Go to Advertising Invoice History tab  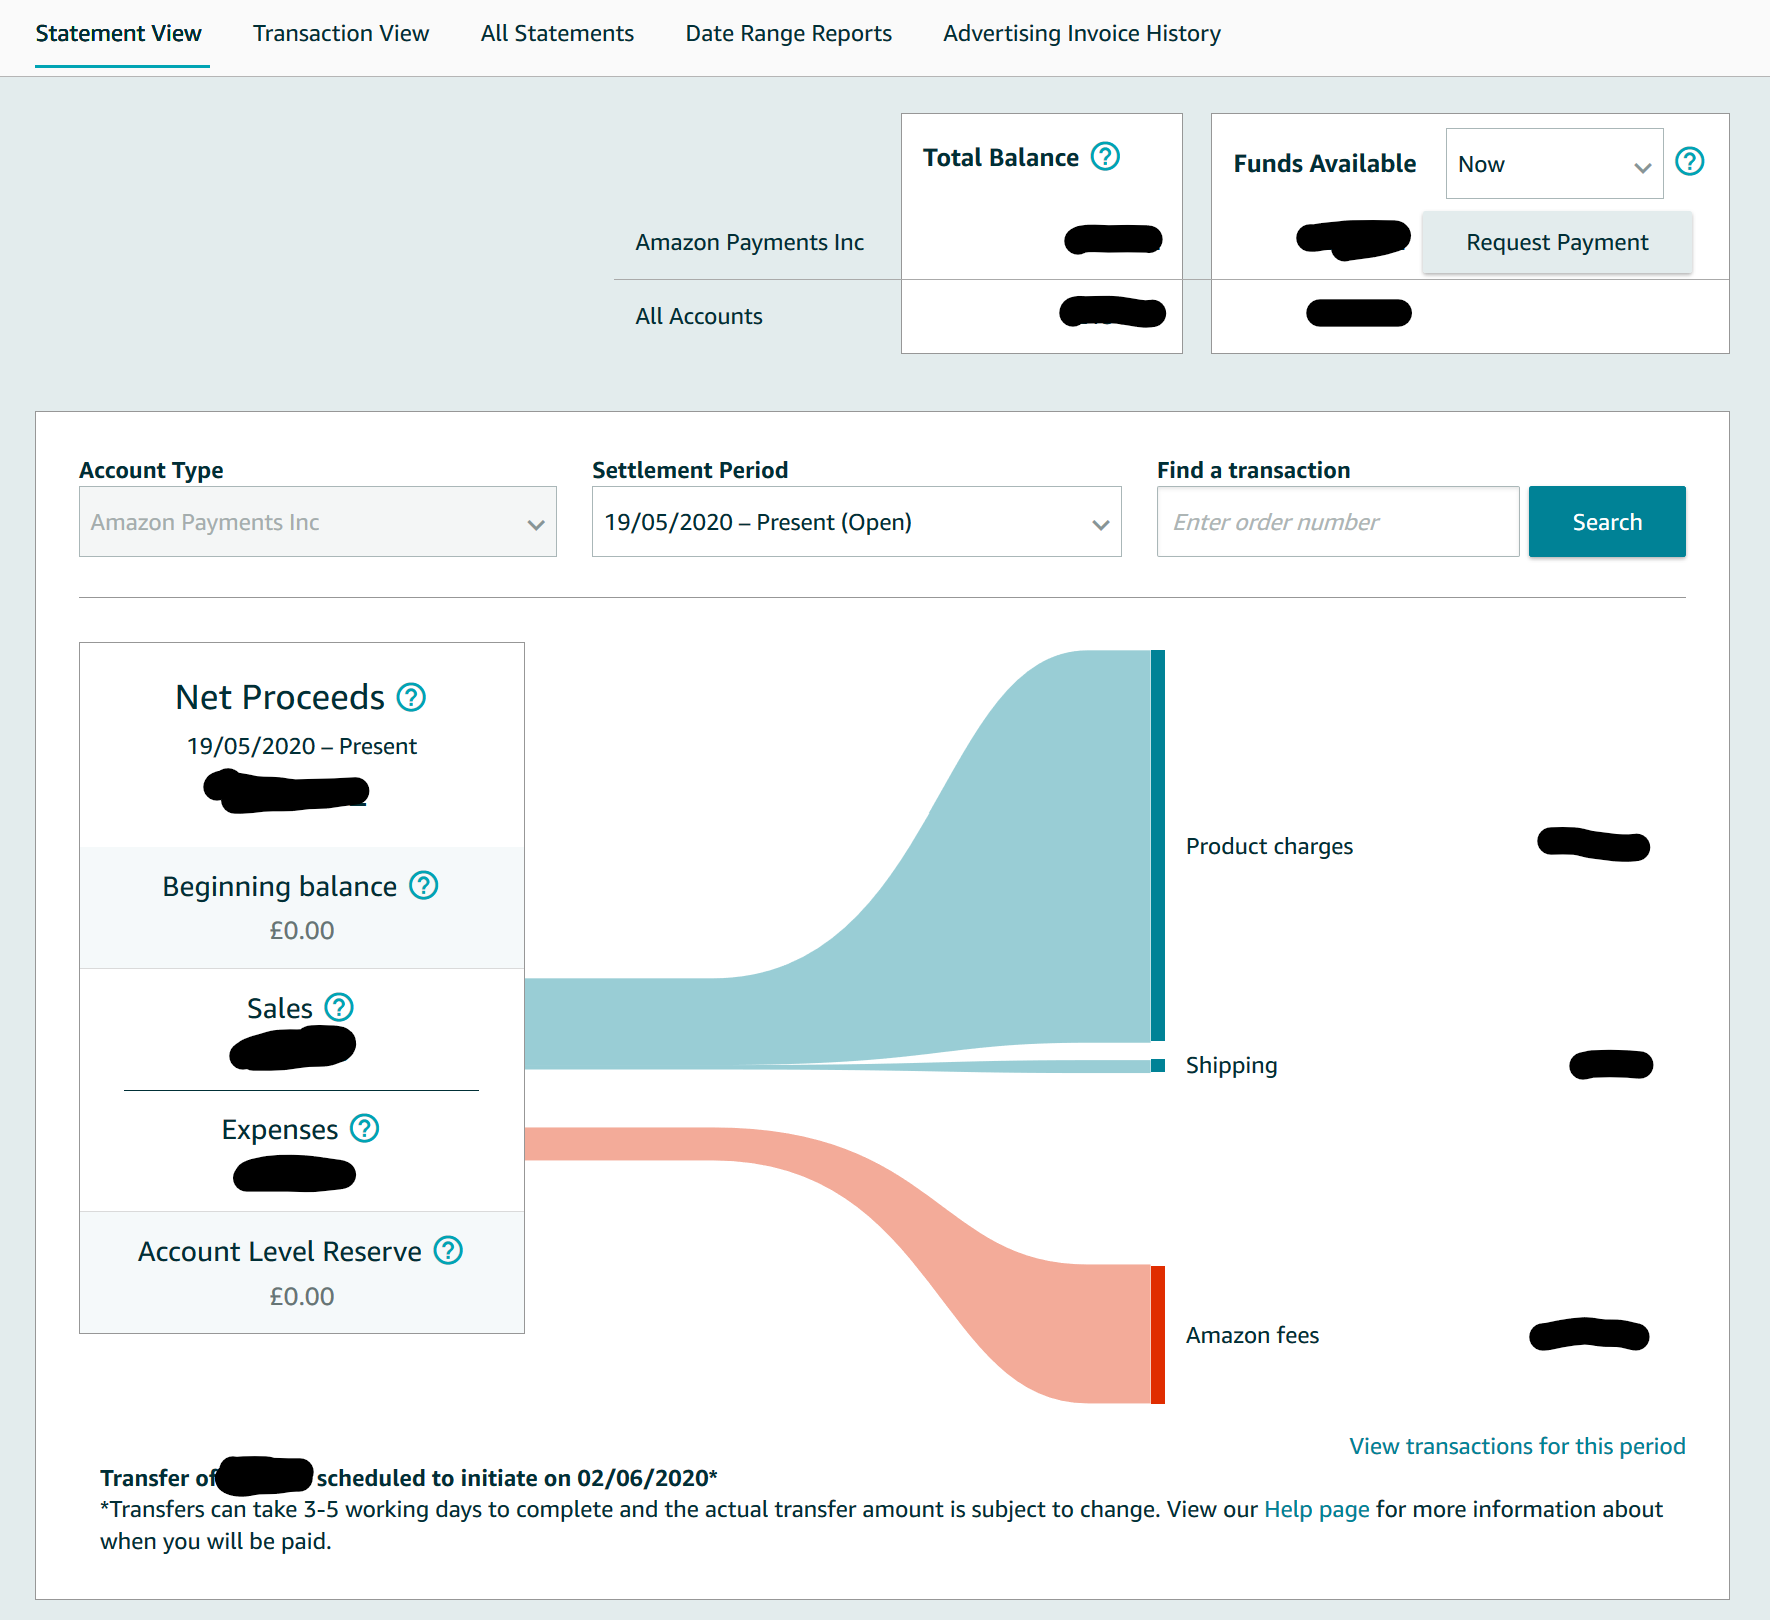pyautogui.click(x=1082, y=34)
